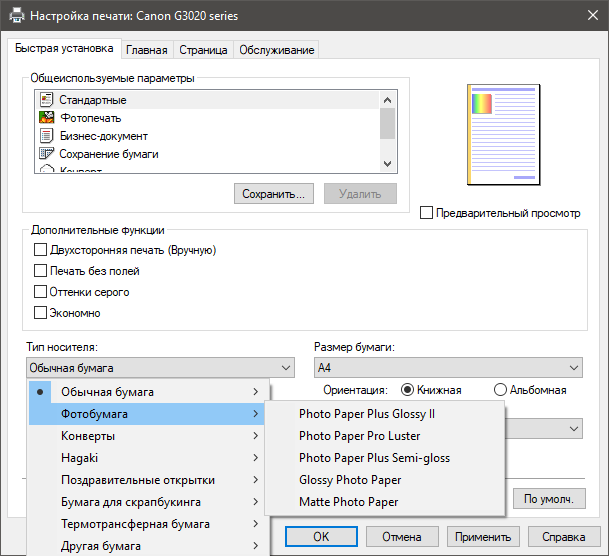Click the presets list scrollbar thumb
609x556 pixels.
coord(387,123)
